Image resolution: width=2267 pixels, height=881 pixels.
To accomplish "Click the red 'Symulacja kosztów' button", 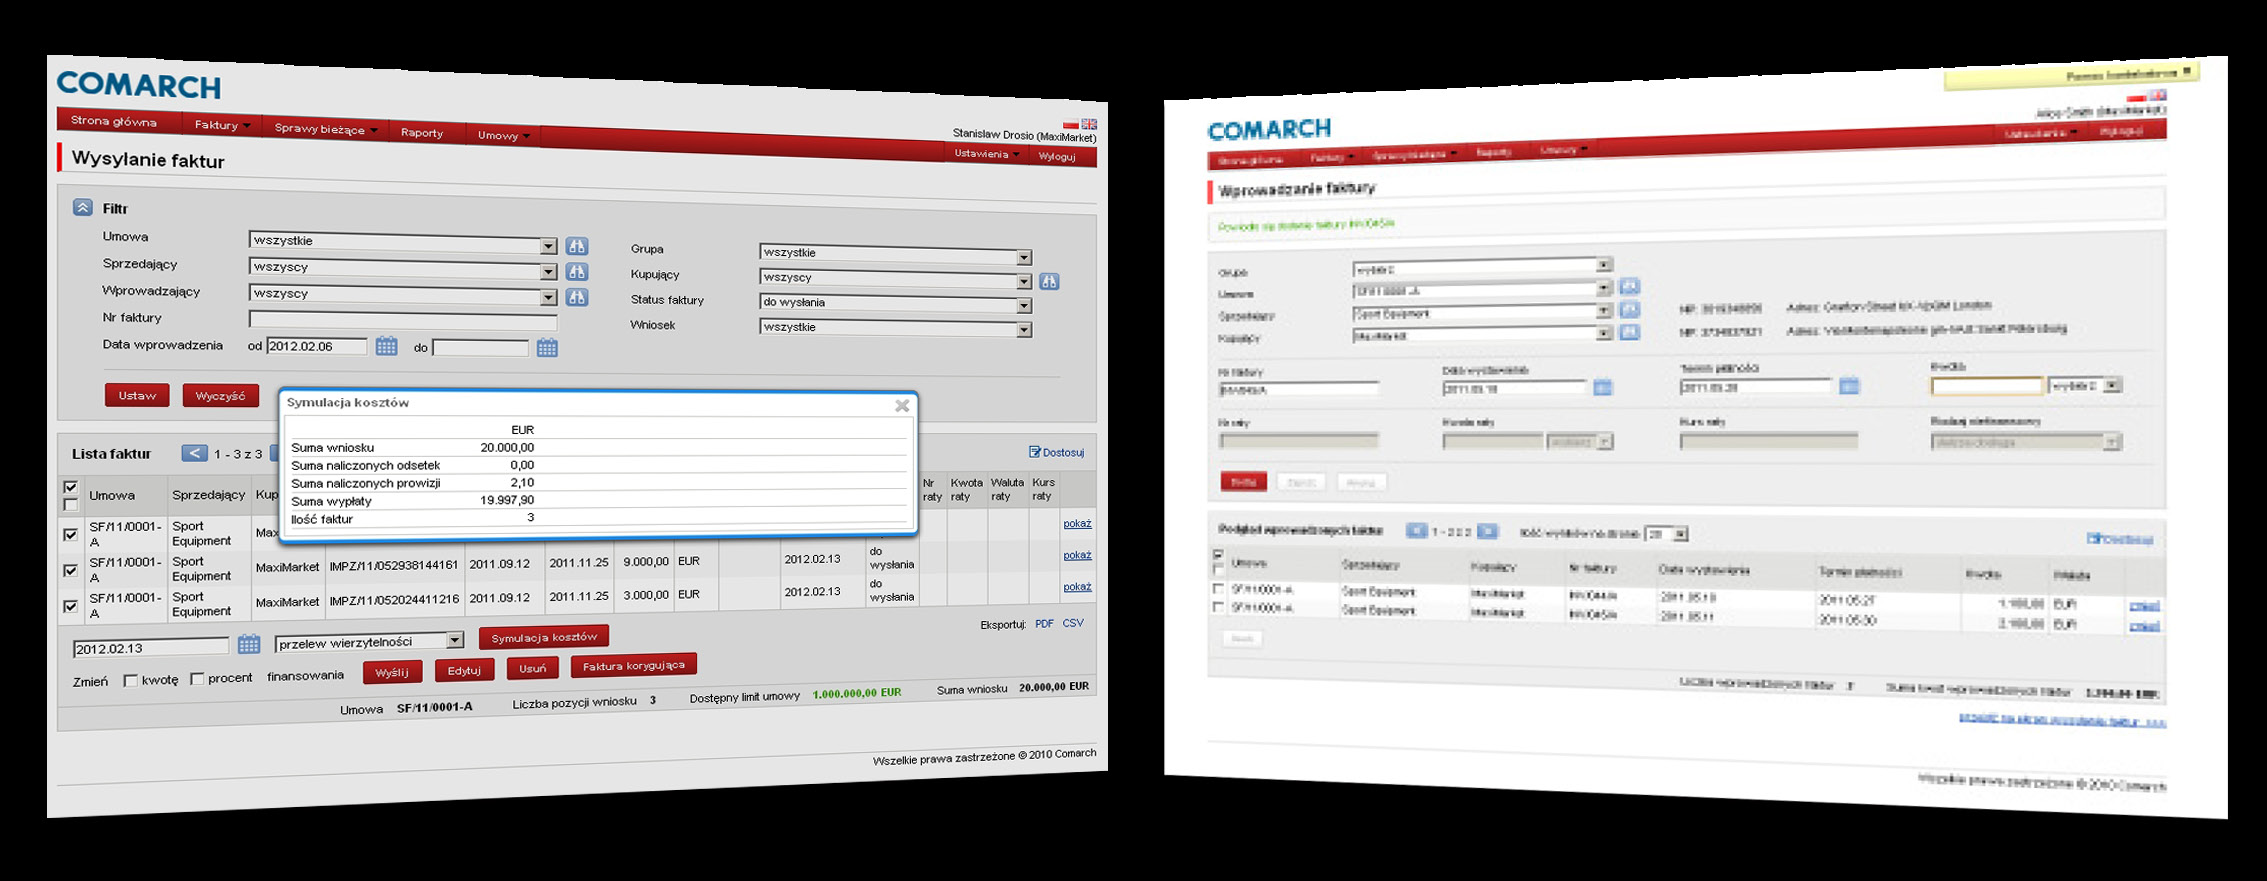I will pos(544,637).
